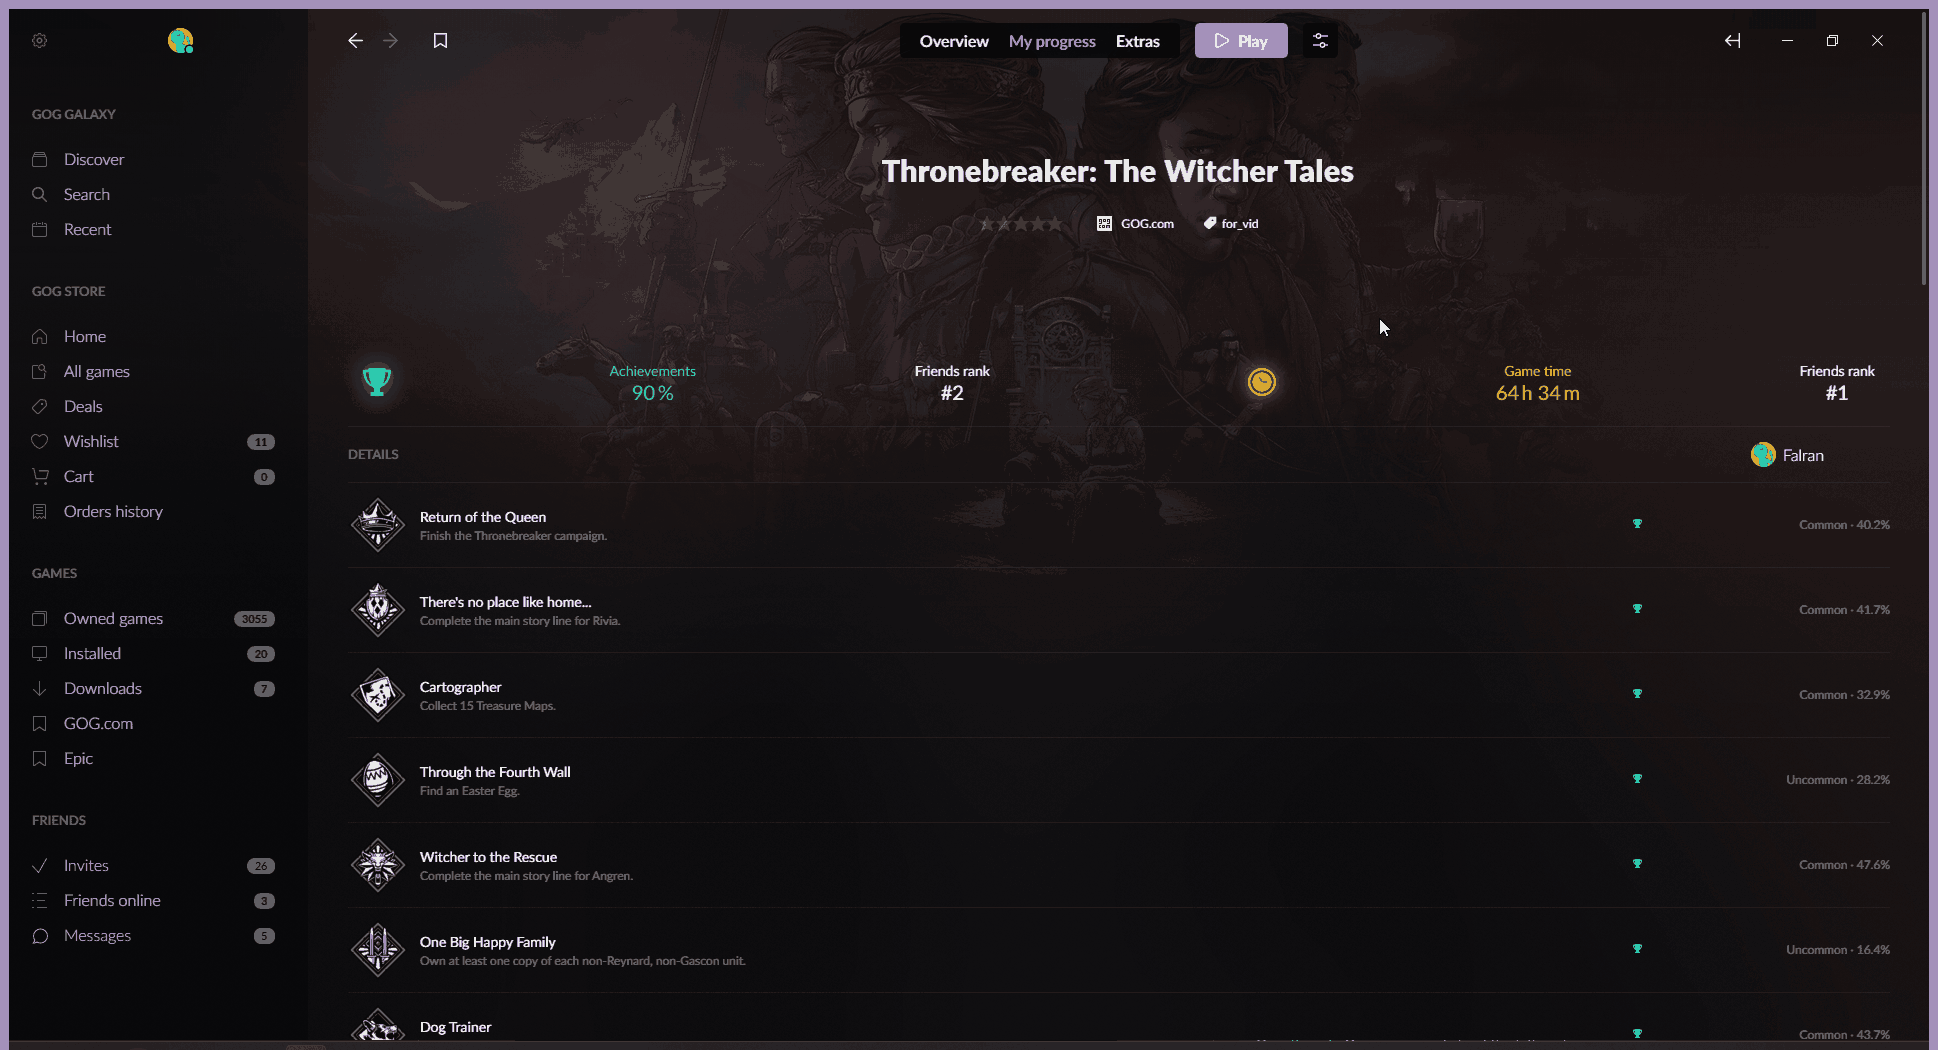The height and width of the screenshot is (1050, 1938).
Task: Rate the game with fifth star
Action: [1054, 224]
